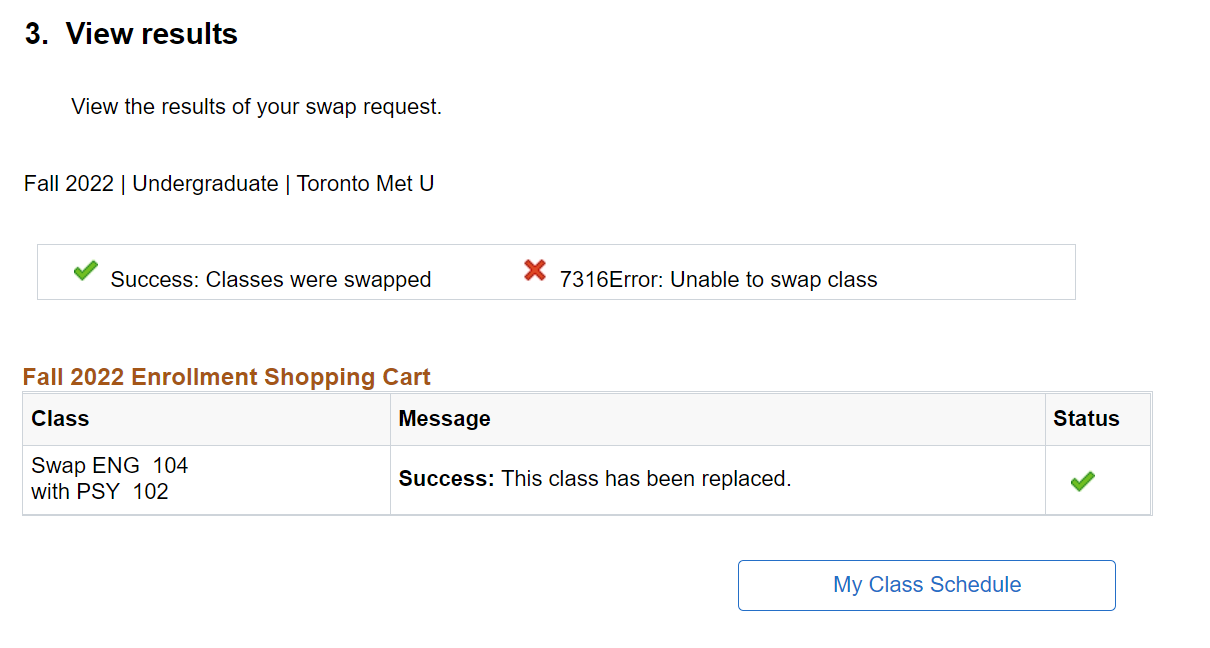Click 'View the results of your swap request' text
This screenshot has height=648, width=1210.
pyautogui.click(x=256, y=107)
